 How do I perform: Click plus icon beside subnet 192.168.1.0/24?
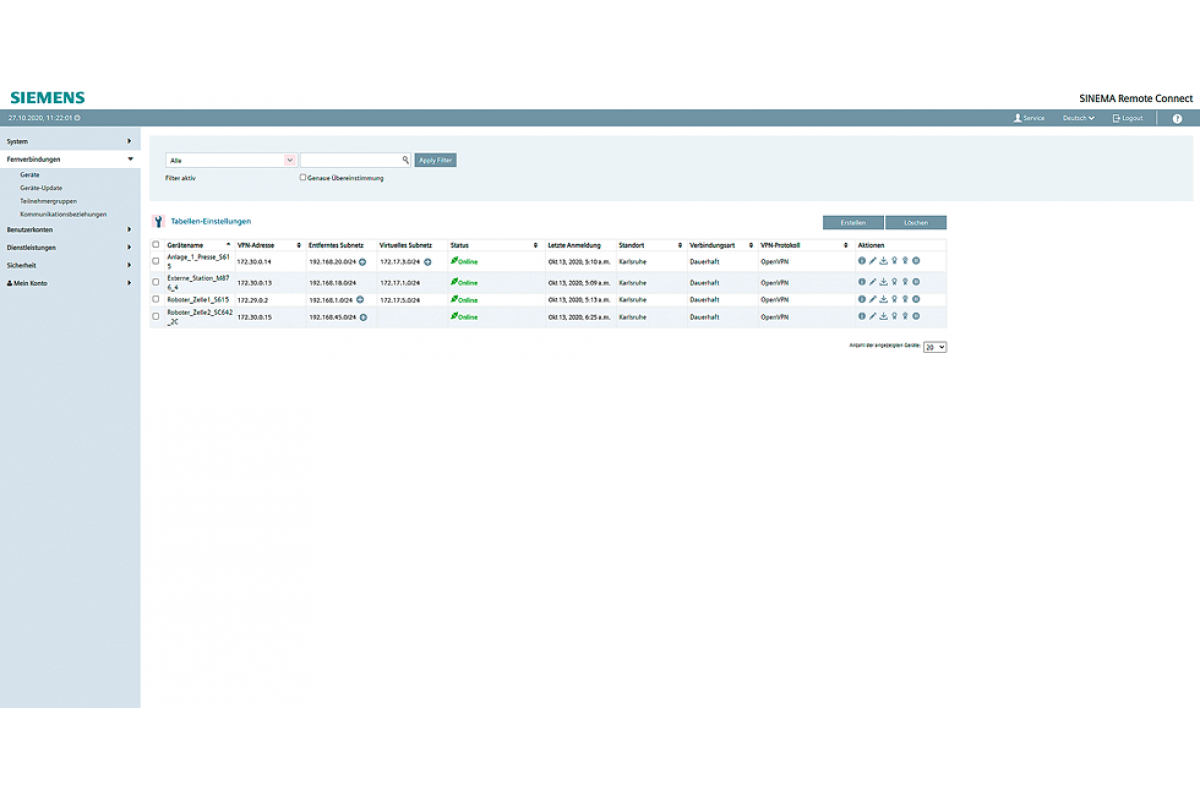point(360,299)
